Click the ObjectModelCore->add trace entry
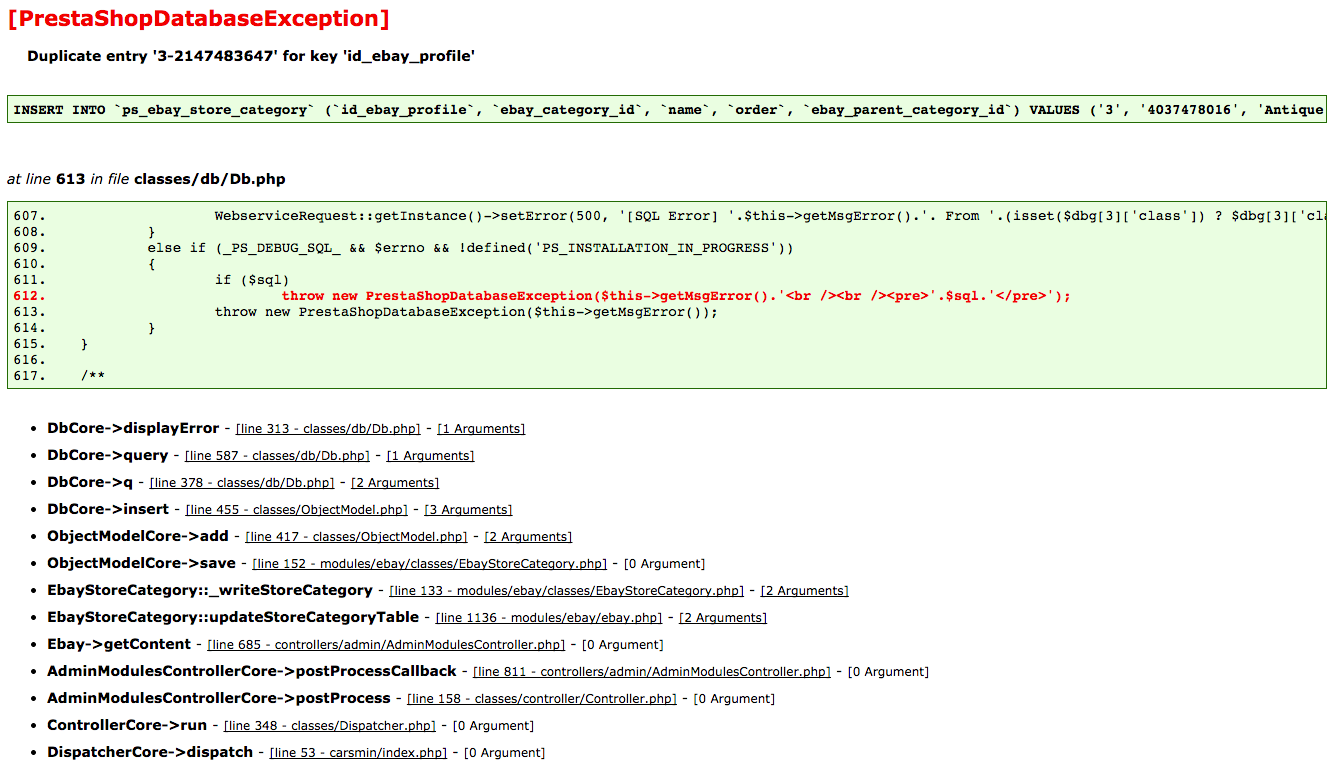Viewport: 1331px width, 778px height. pos(138,536)
